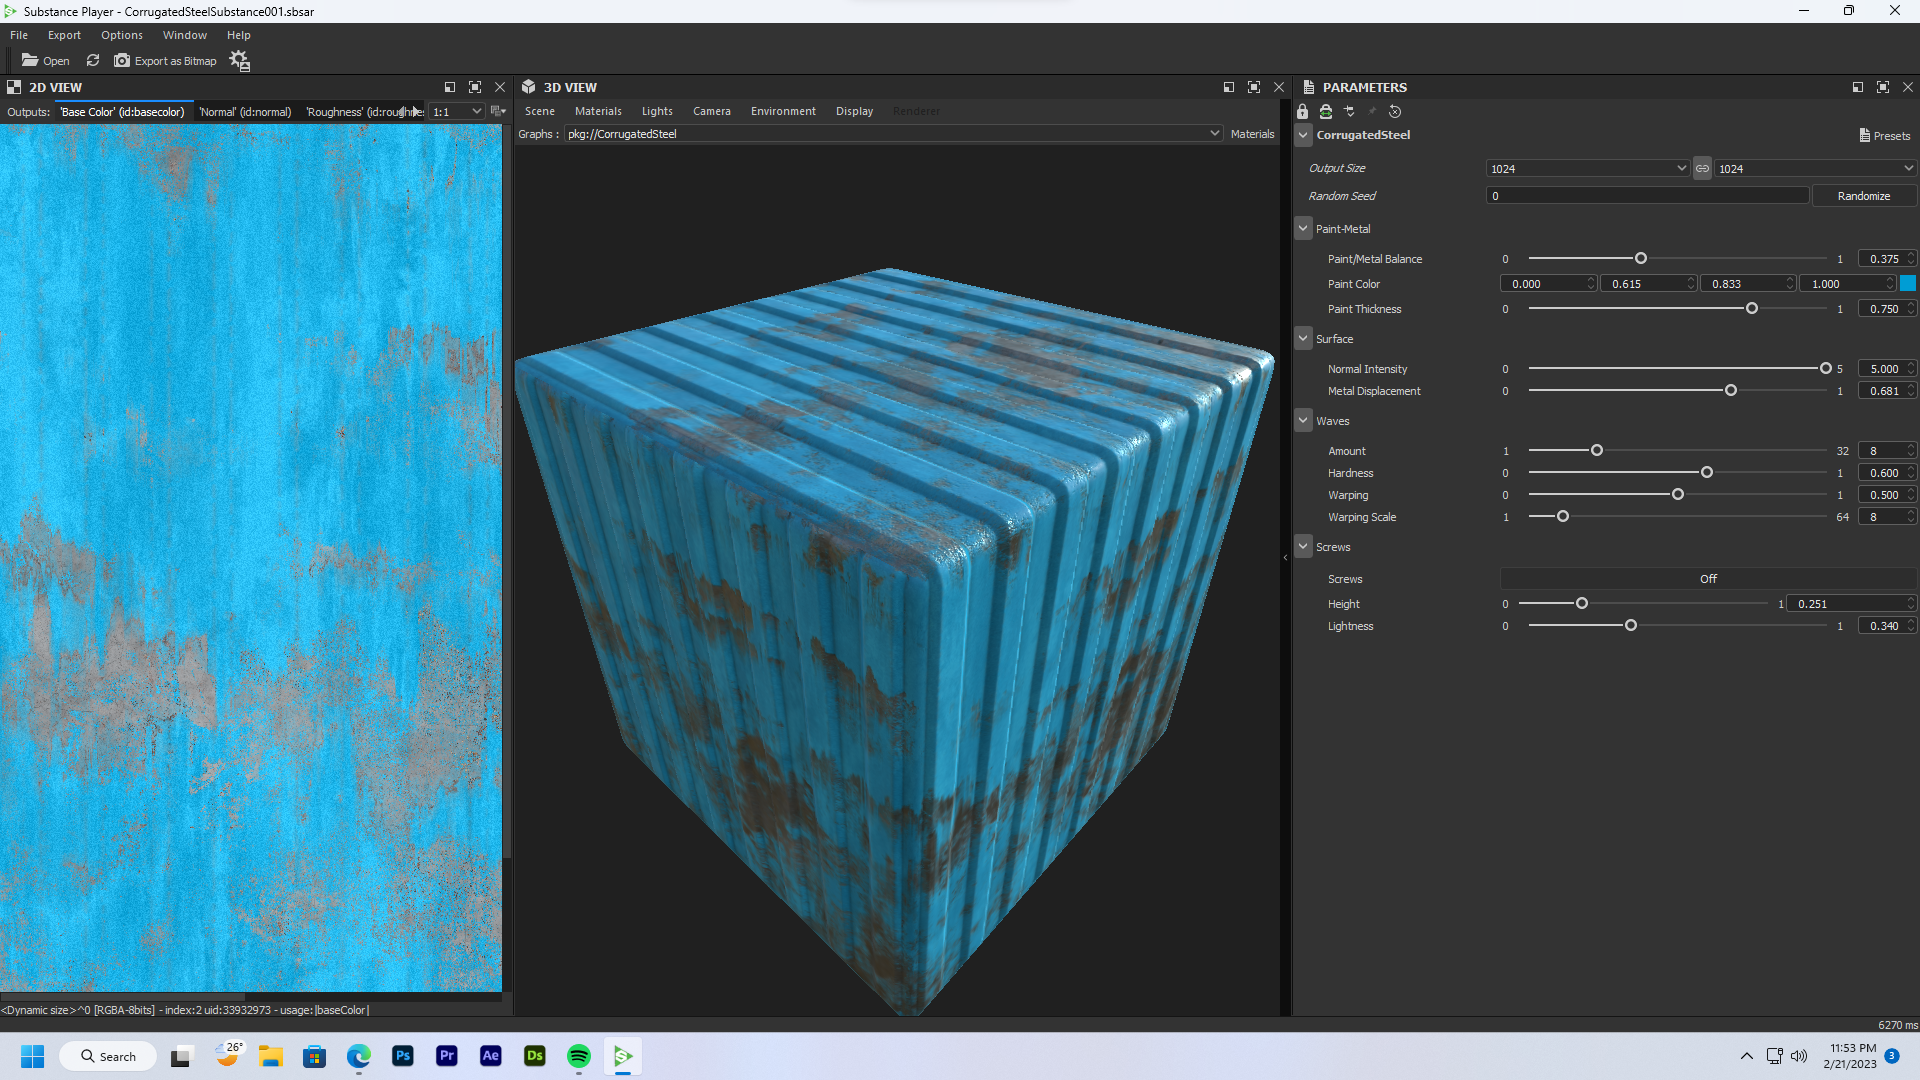Switch to the 'Normal' output tab
This screenshot has width=1920, height=1080.
[x=245, y=112]
